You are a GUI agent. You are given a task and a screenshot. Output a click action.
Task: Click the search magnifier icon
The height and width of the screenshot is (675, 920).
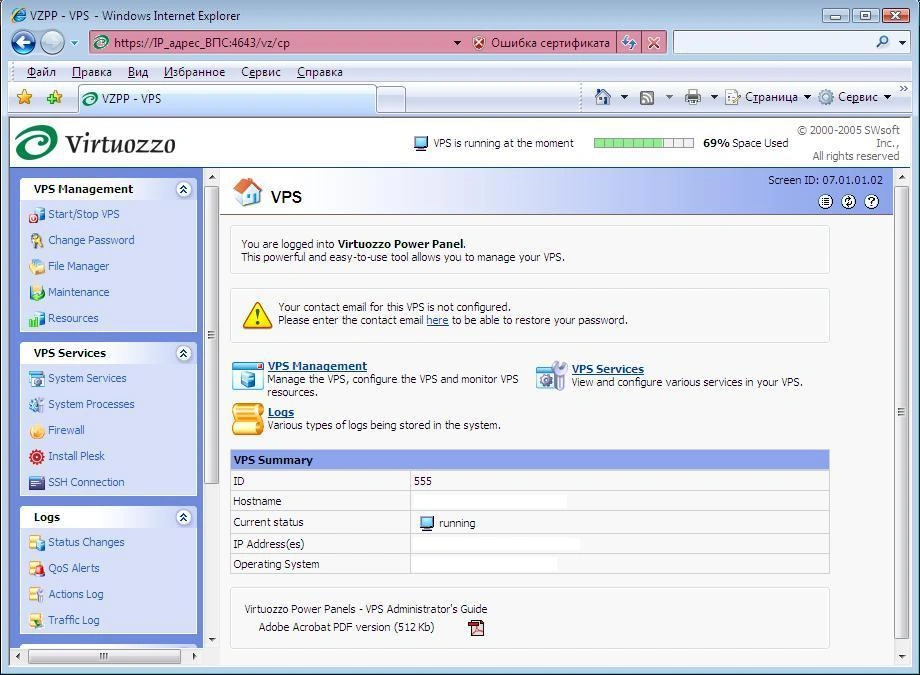[x=882, y=42]
